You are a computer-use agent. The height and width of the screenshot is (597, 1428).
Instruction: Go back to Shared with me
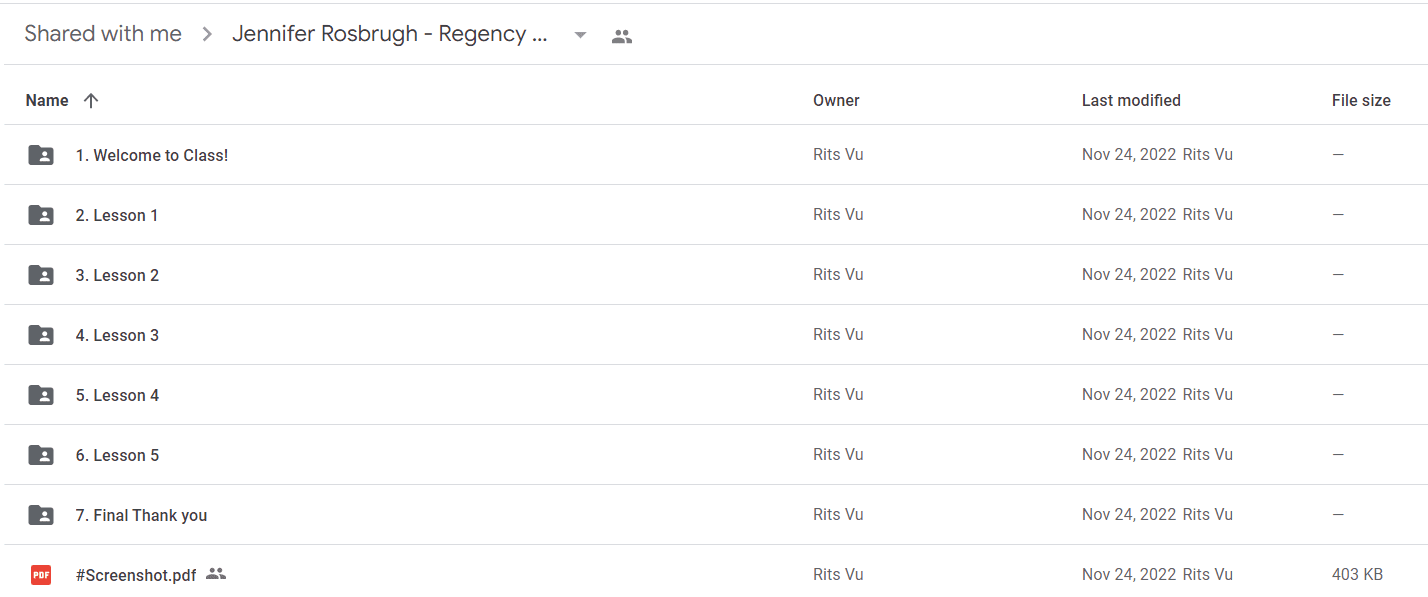coord(103,34)
